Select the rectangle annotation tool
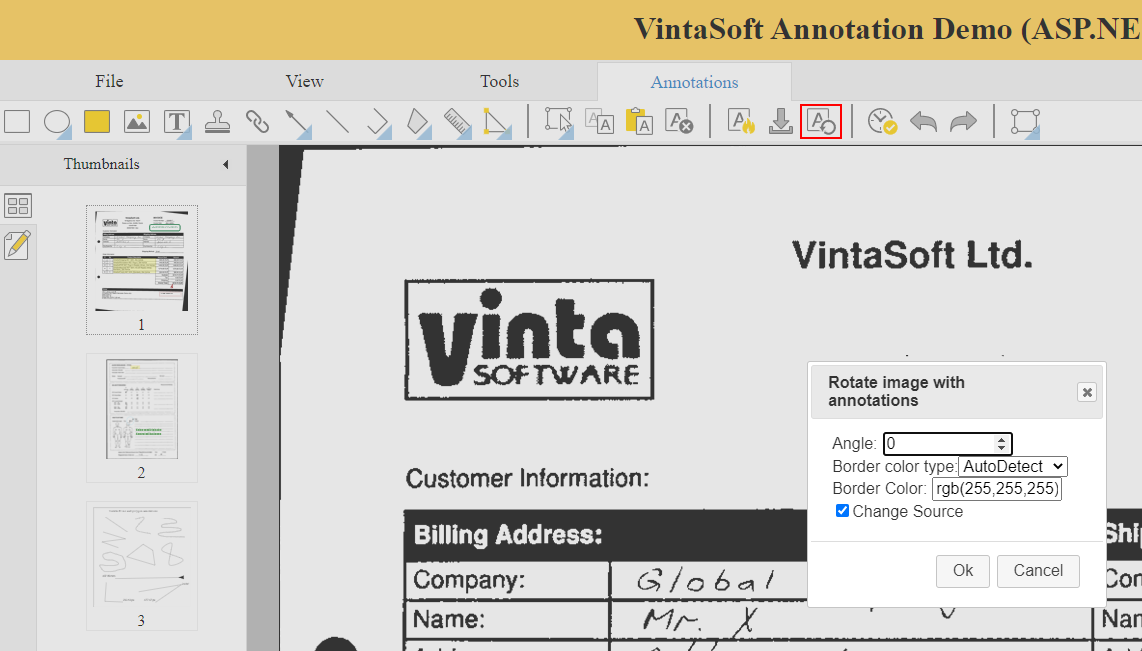This screenshot has height=651, width=1142. (x=17, y=122)
